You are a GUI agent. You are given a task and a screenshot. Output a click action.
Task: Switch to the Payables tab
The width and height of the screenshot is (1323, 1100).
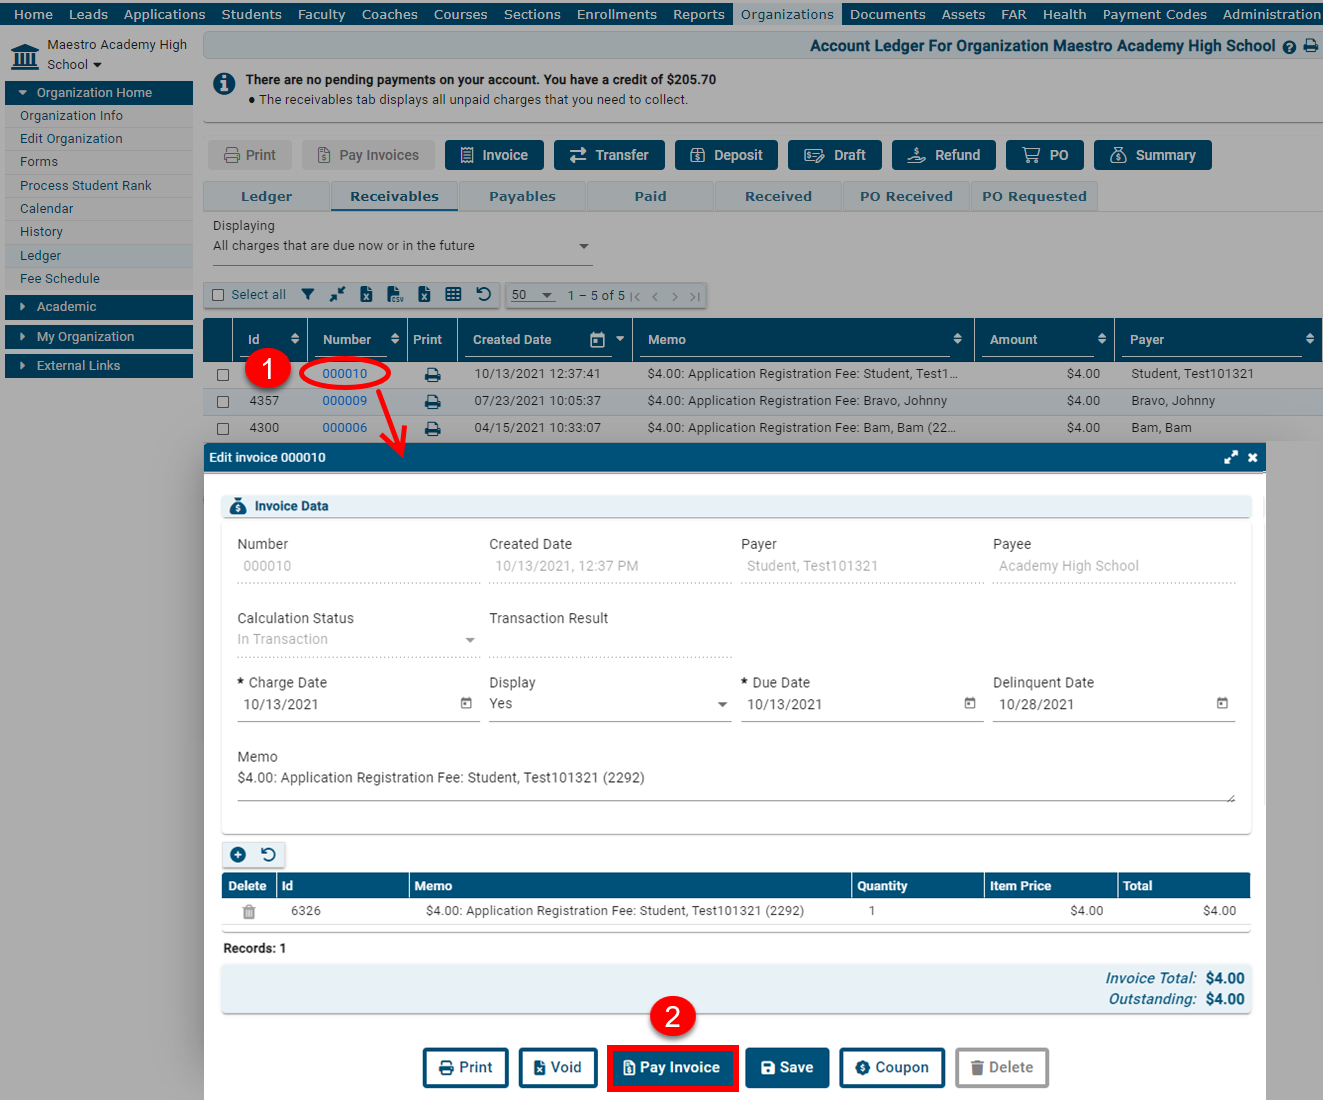click(x=522, y=196)
